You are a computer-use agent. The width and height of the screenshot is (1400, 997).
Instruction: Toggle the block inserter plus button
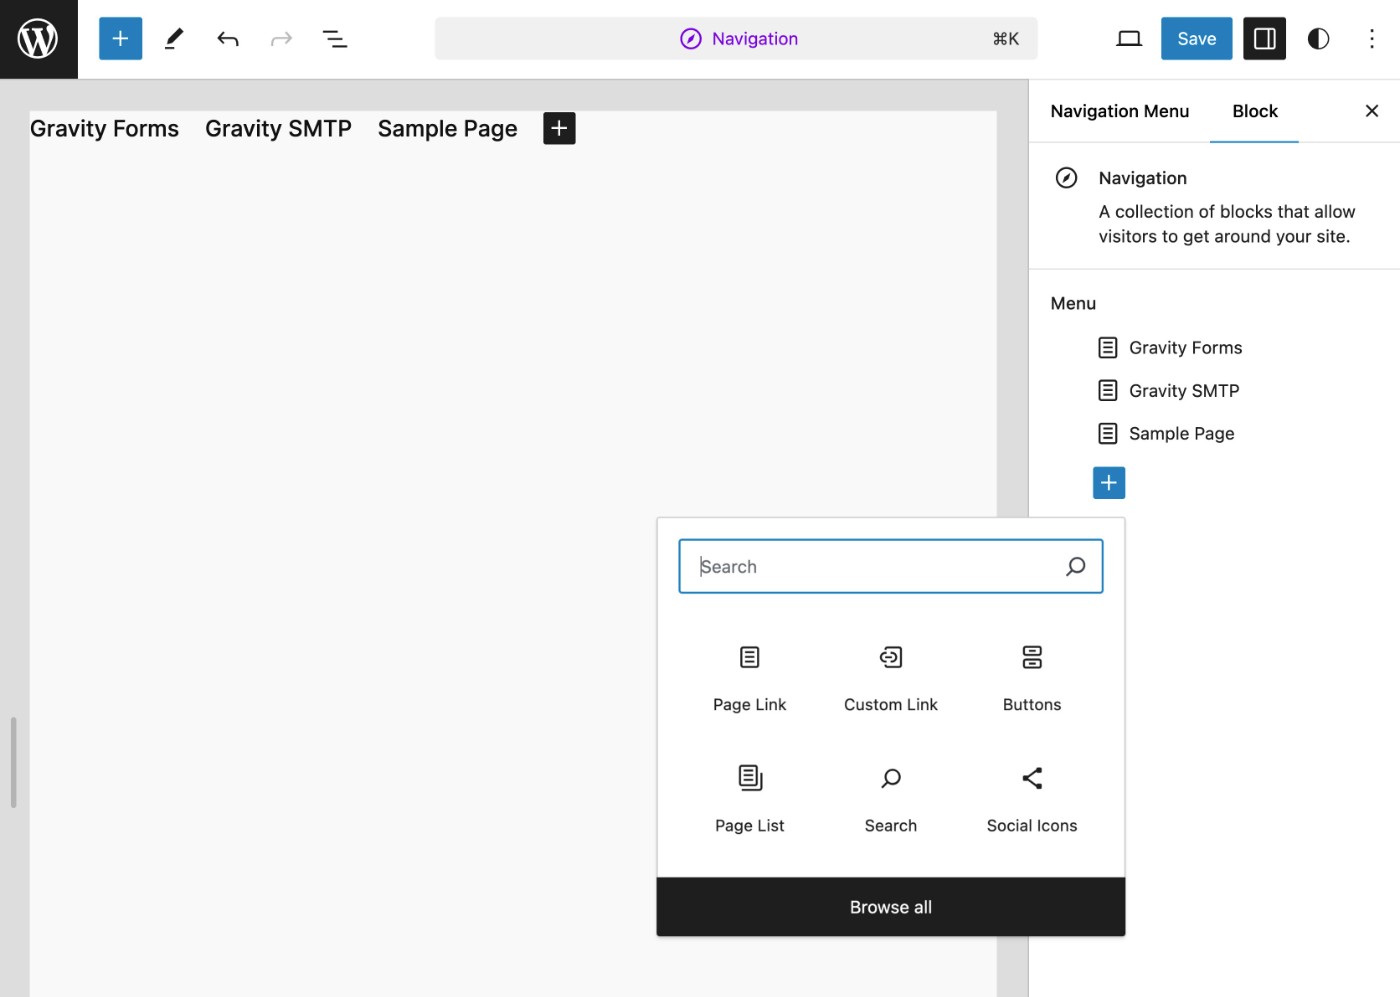[120, 39]
